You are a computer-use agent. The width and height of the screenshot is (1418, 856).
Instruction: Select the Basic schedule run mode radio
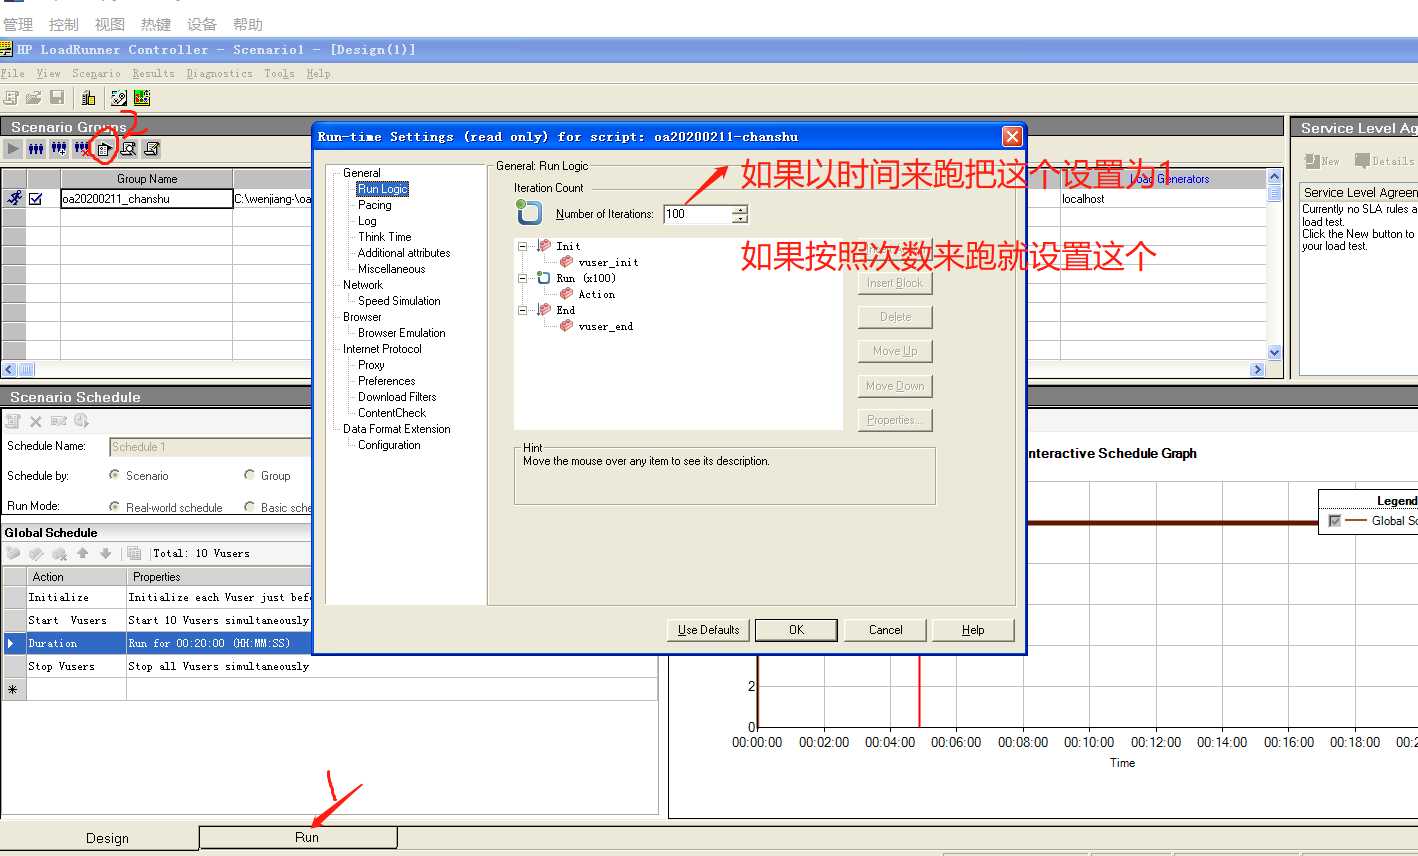249,507
